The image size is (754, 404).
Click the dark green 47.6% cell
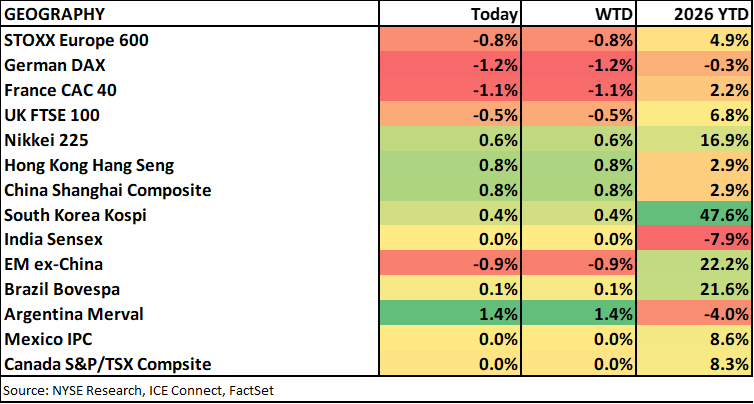[696, 215]
